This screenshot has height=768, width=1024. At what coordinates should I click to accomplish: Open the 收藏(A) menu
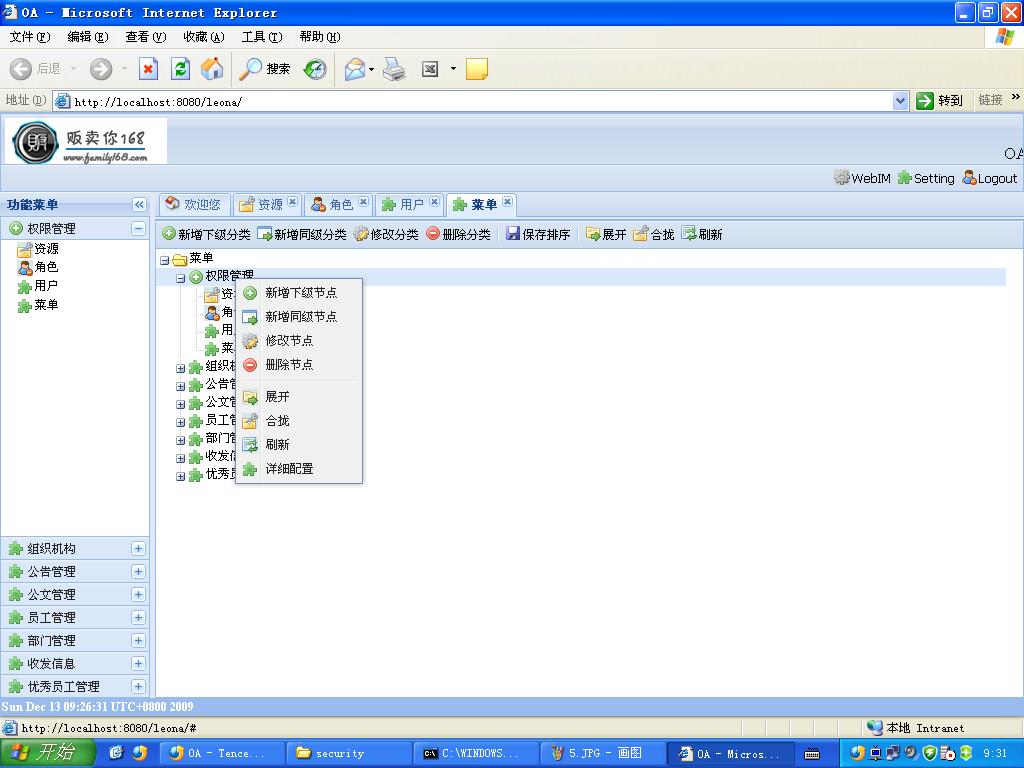tap(204, 37)
